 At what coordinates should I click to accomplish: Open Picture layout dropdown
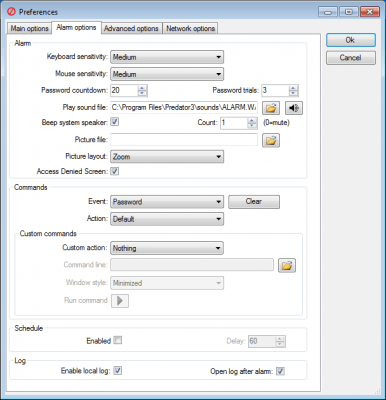[167, 157]
